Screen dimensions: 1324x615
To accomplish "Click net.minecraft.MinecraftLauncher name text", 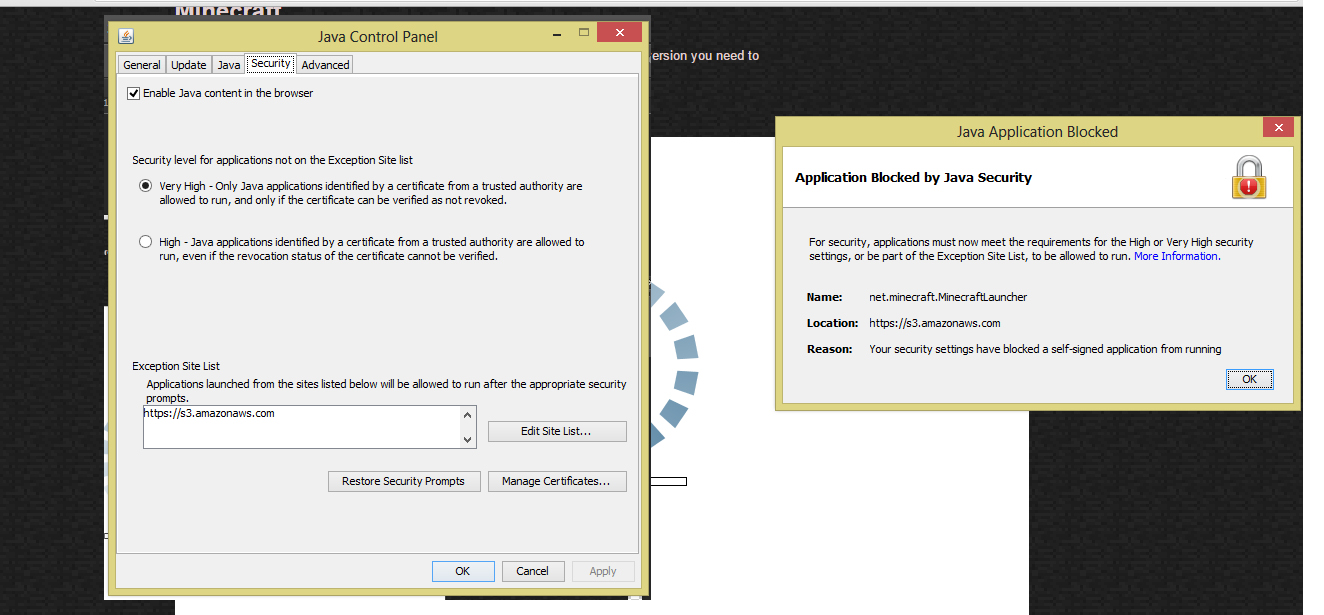I will [948, 297].
